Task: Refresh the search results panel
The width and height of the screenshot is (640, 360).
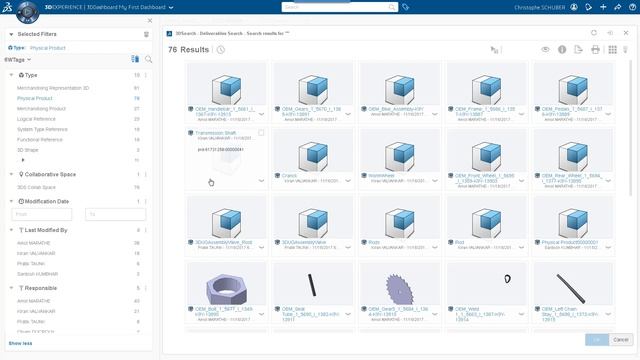Action: click(594, 33)
